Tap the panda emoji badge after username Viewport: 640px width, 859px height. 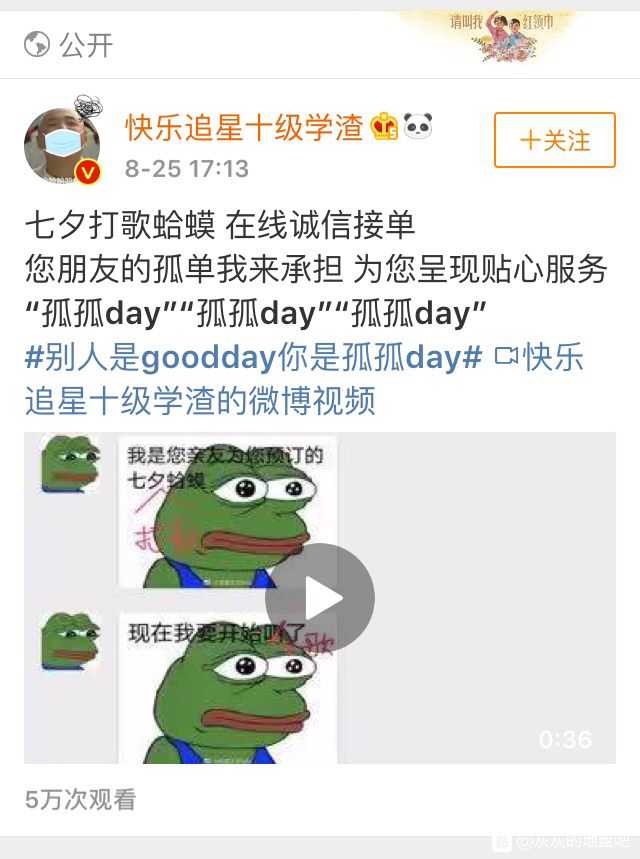point(418,126)
